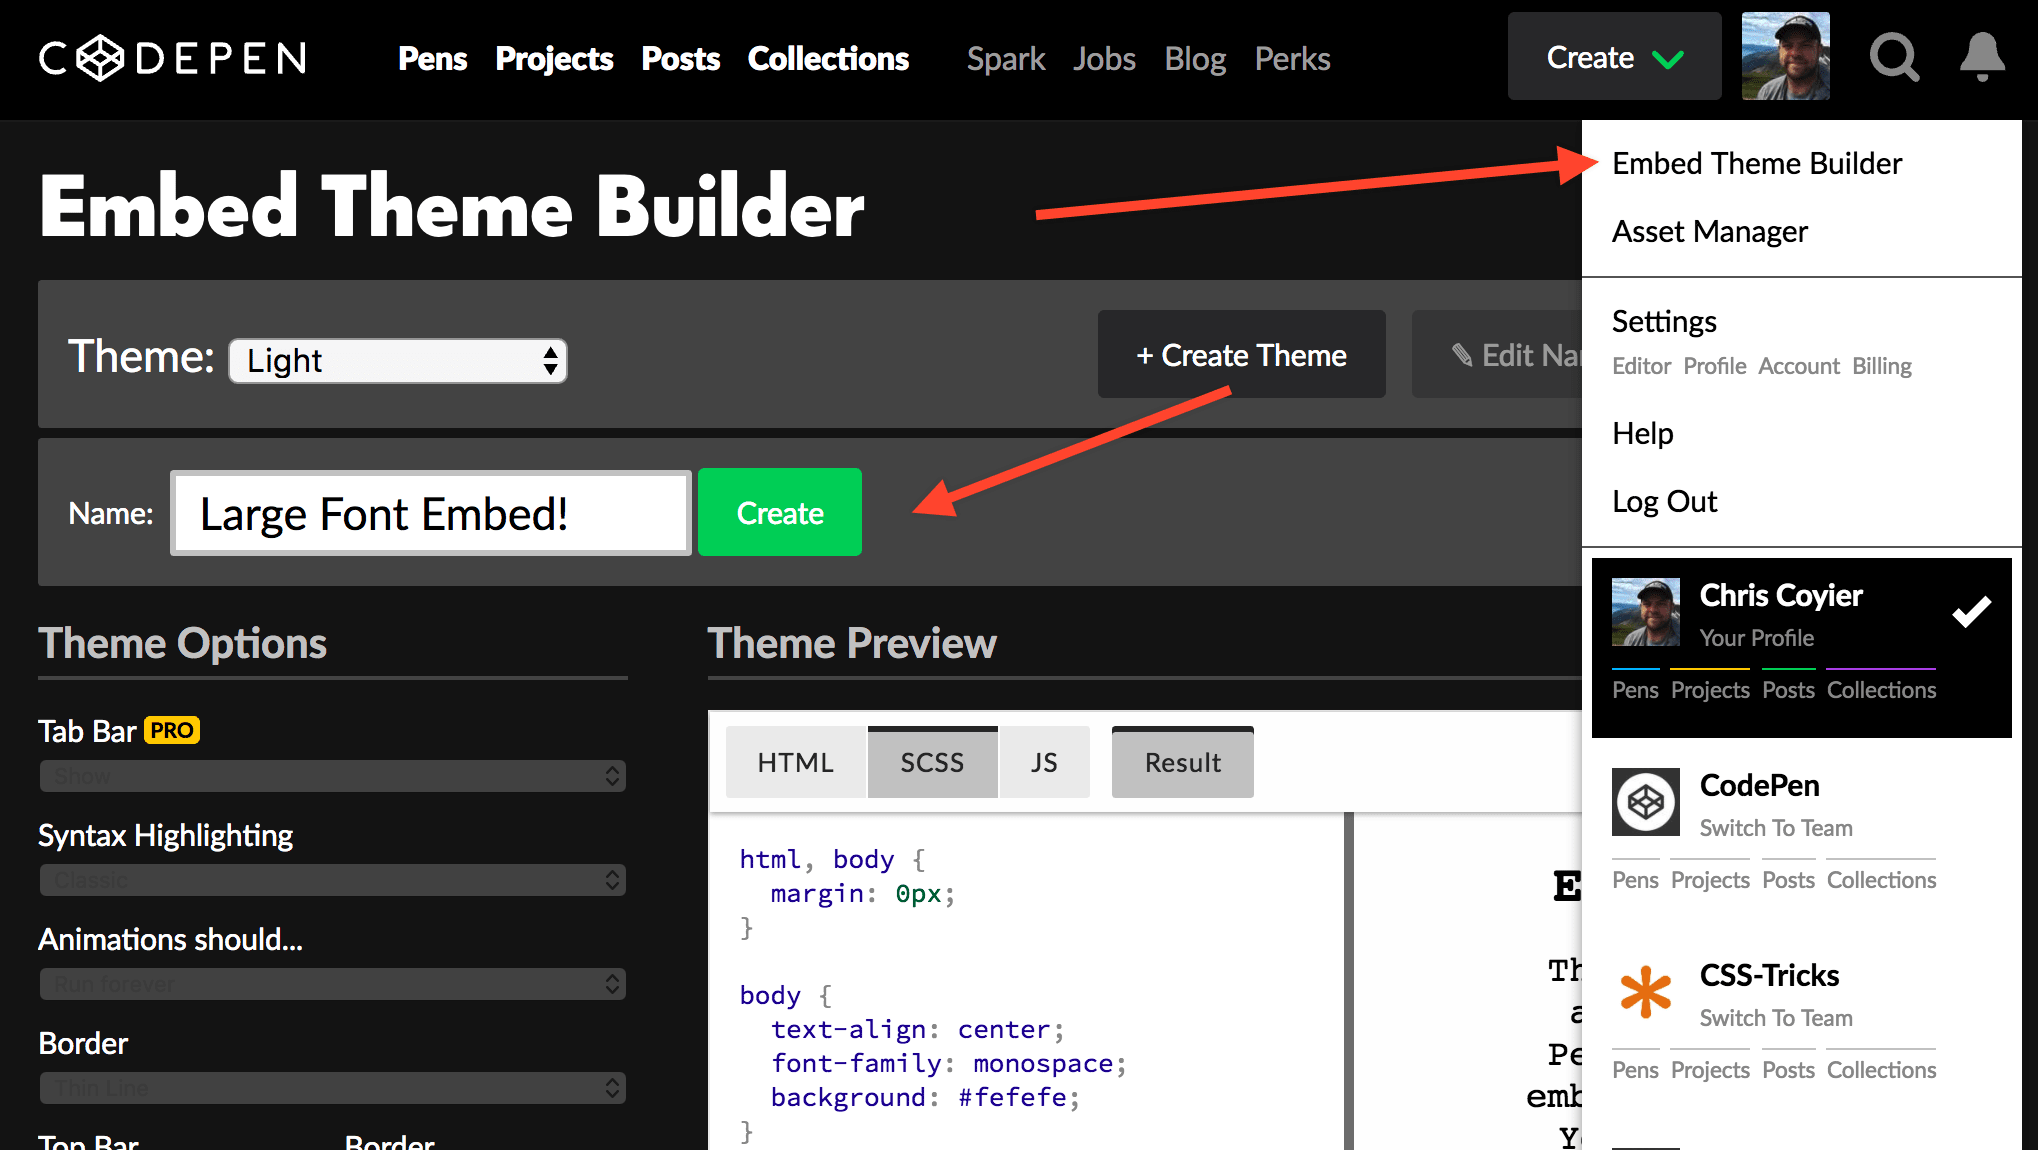This screenshot has width=2038, height=1150.
Task: Expand the Create button chevron
Action: coord(1666,58)
